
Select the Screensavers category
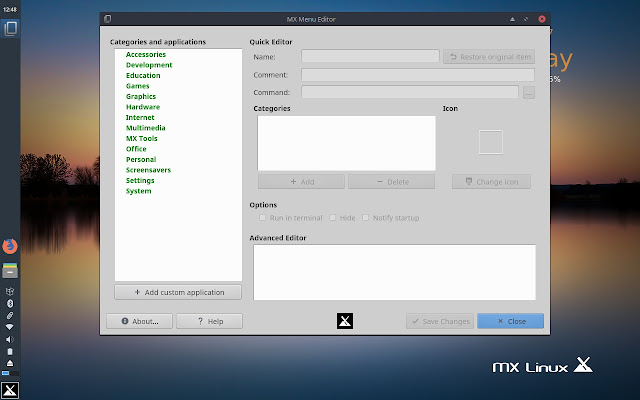[x=148, y=170]
